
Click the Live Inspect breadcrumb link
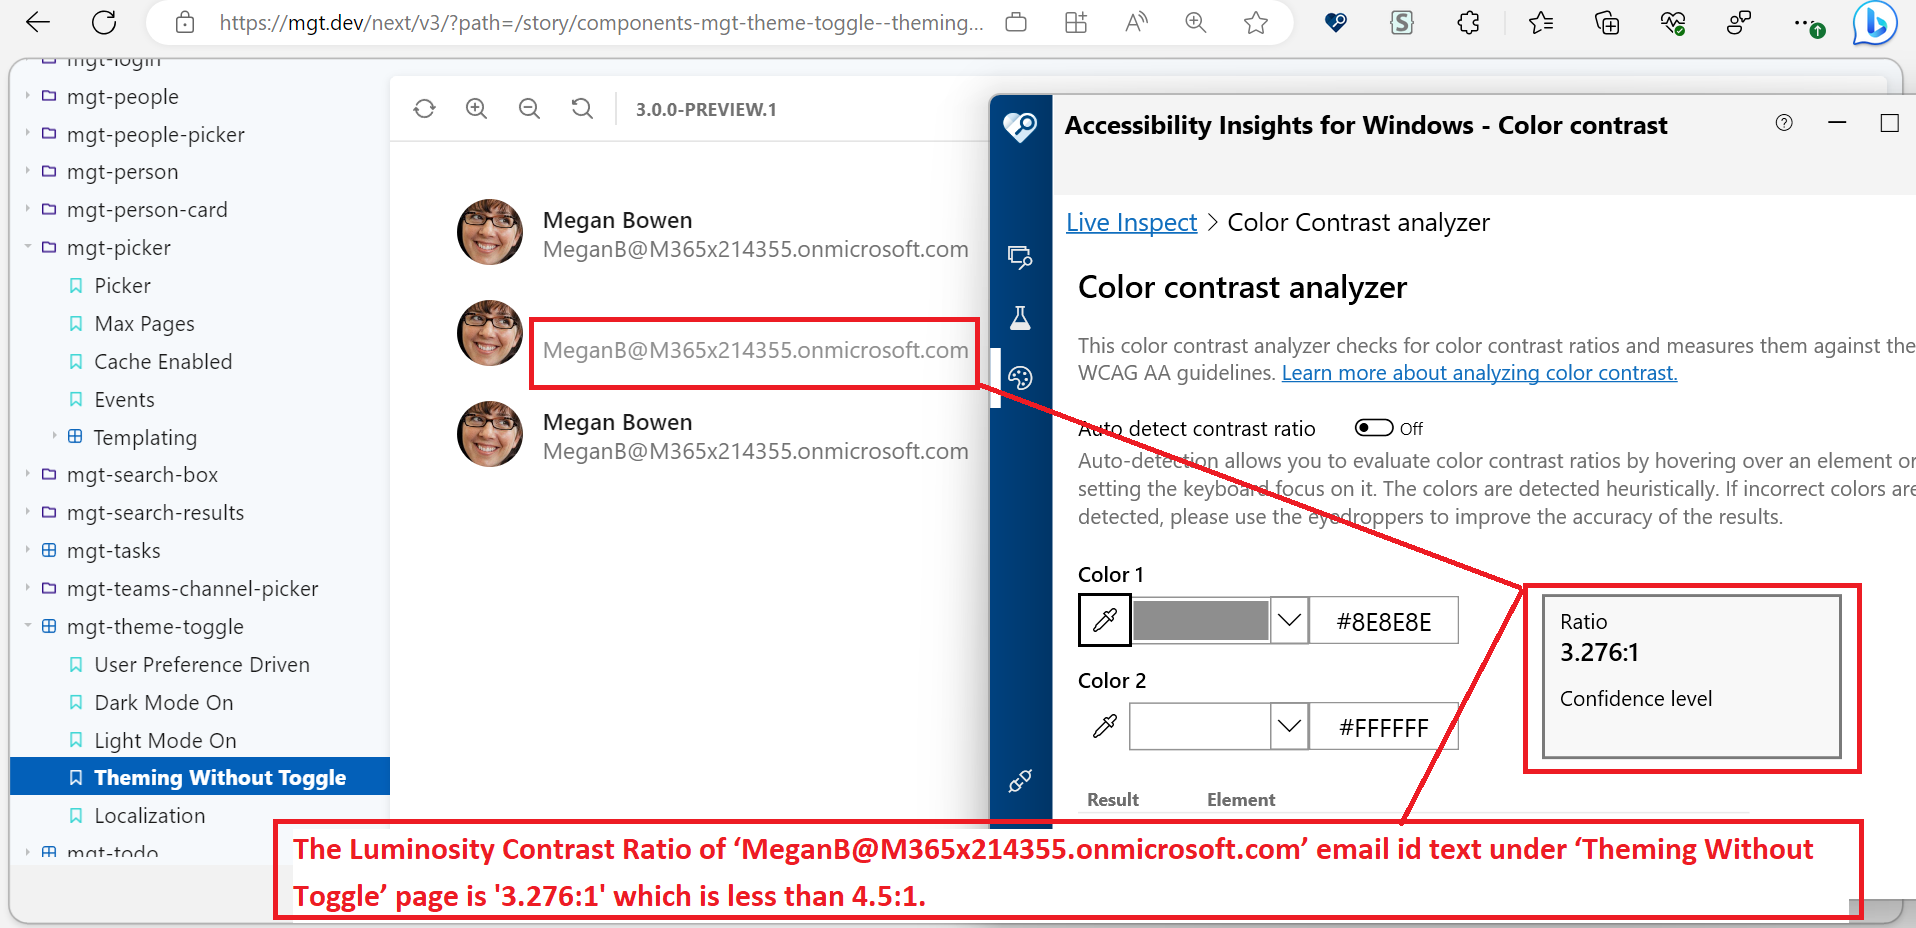[x=1130, y=222]
